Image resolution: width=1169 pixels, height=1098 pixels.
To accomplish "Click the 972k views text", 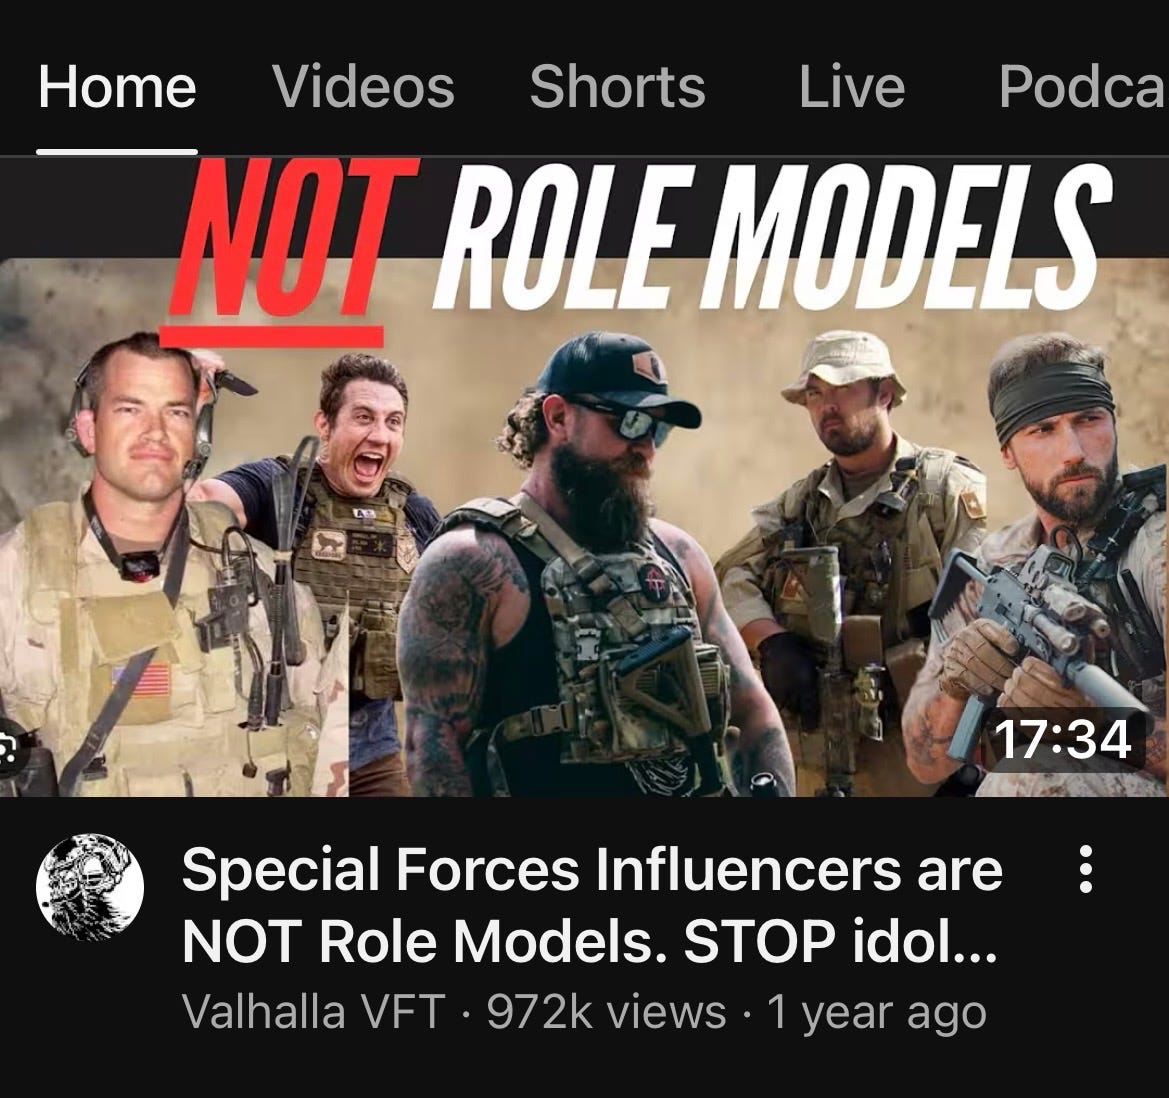I will point(606,1012).
